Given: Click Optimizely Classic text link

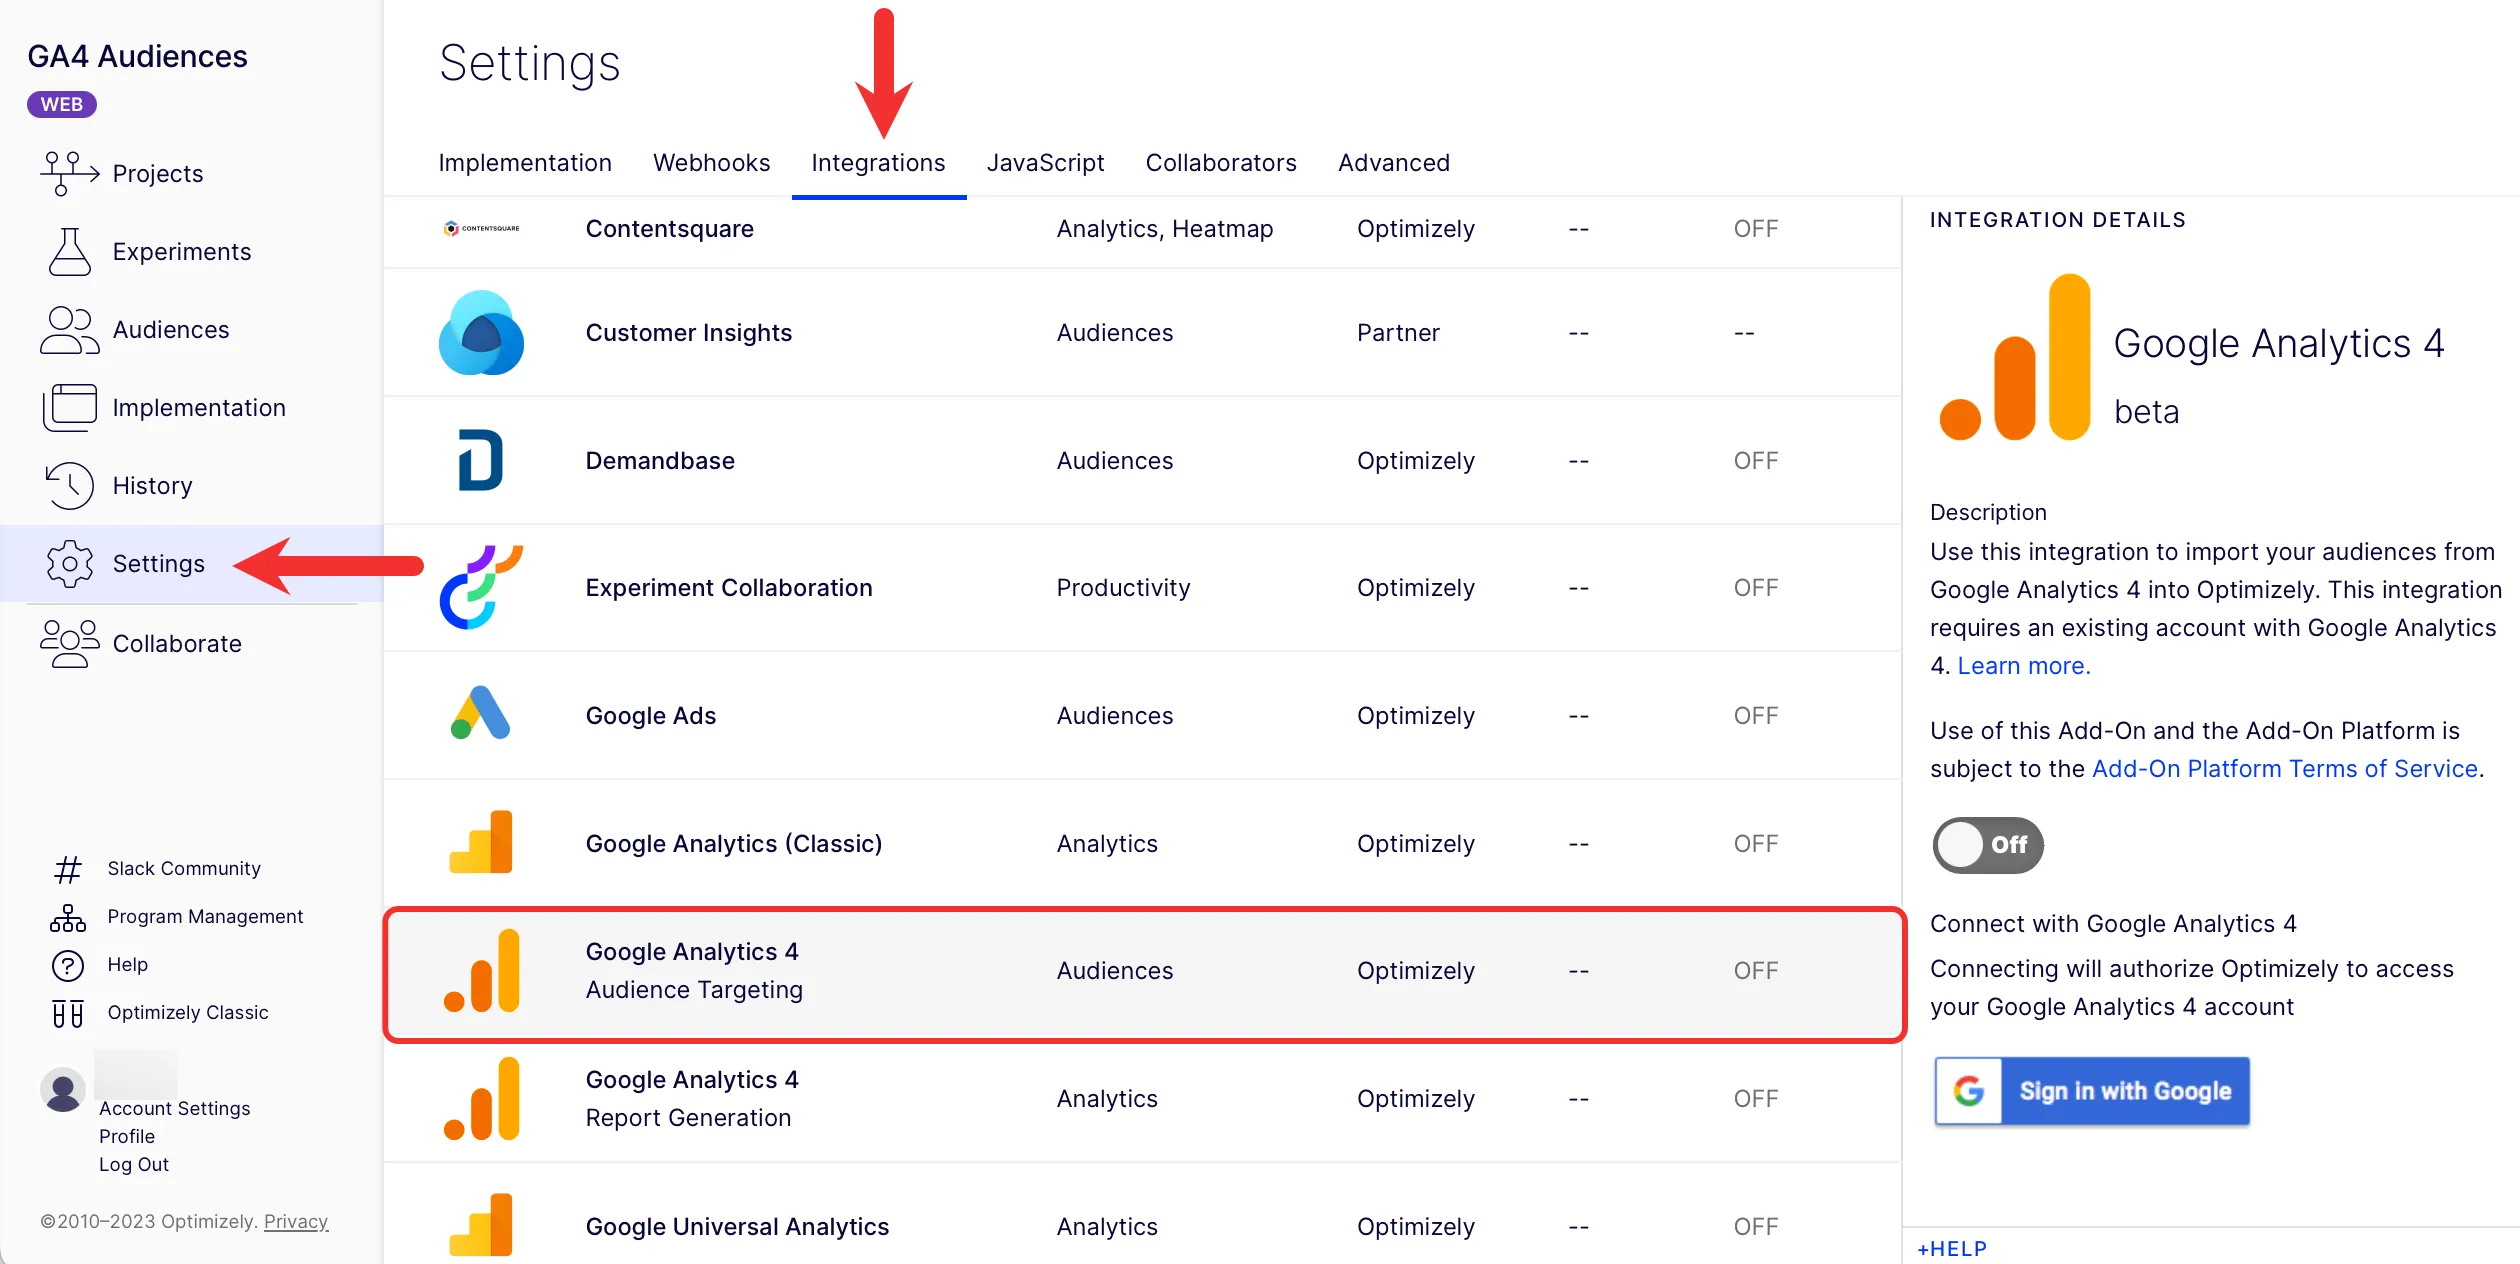Looking at the screenshot, I should click(188, 1013).
